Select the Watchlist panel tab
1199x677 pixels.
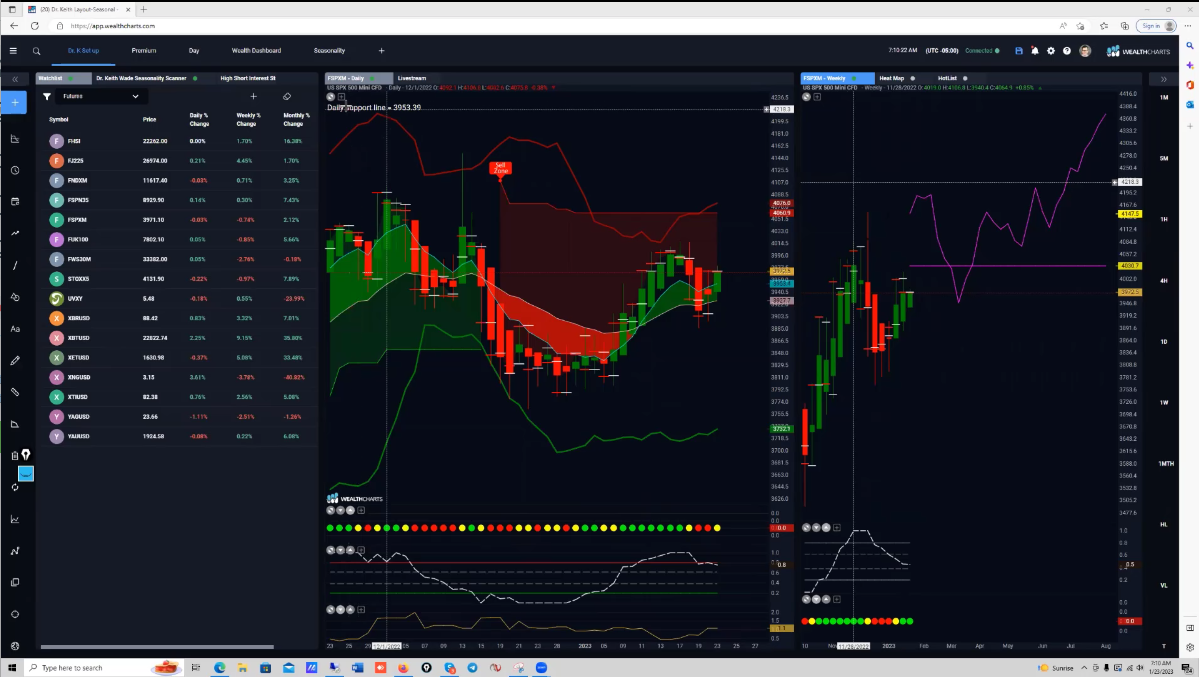tap(63, 78)
